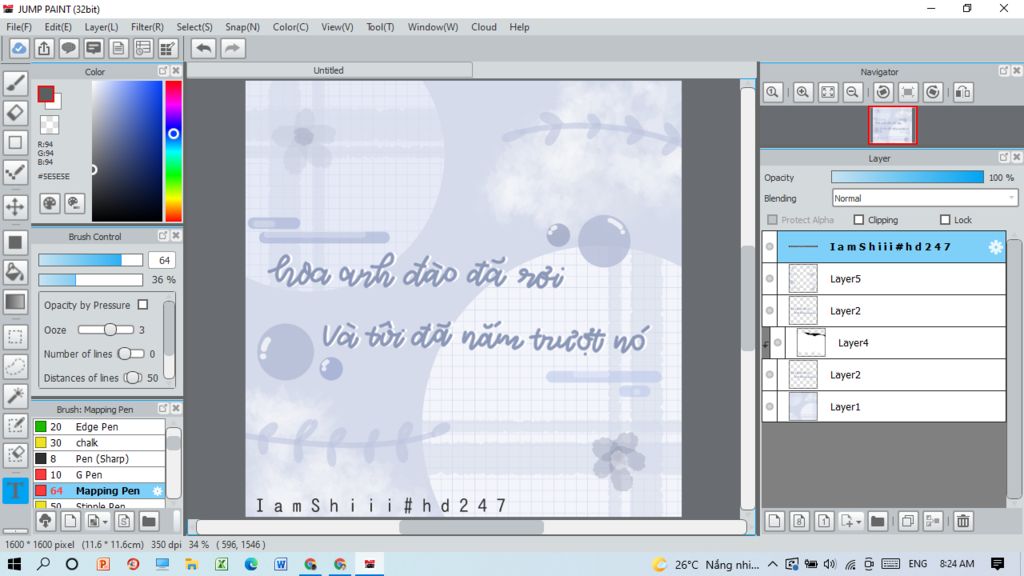This screenshot has height=576, width=1024.
Task: Select the Lasso tool
Action: [15, 366]
